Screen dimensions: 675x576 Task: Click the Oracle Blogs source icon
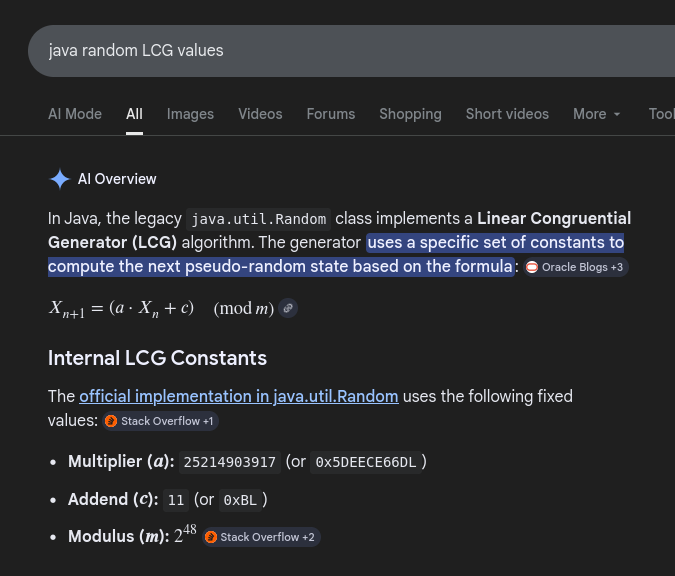pos(532,267)
